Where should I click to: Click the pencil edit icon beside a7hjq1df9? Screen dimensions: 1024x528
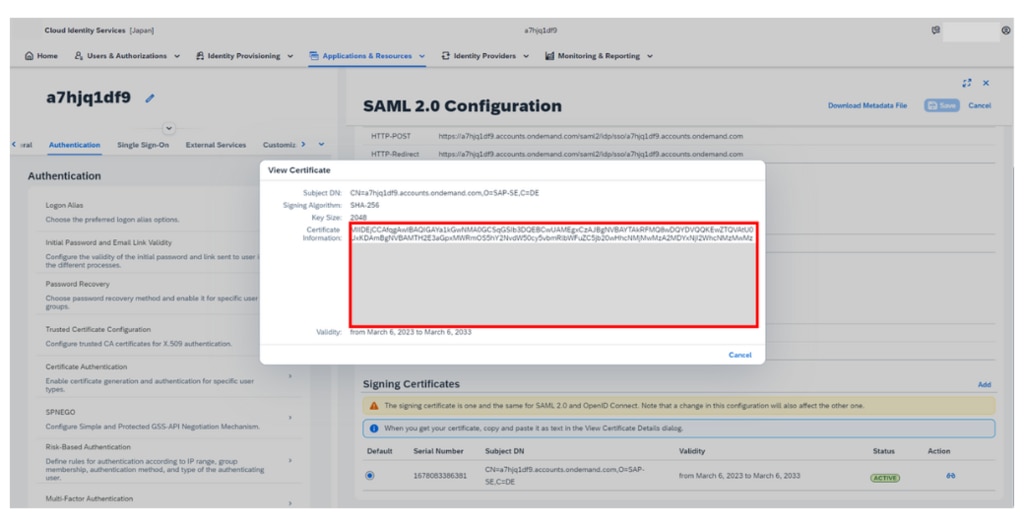point(150,99)
